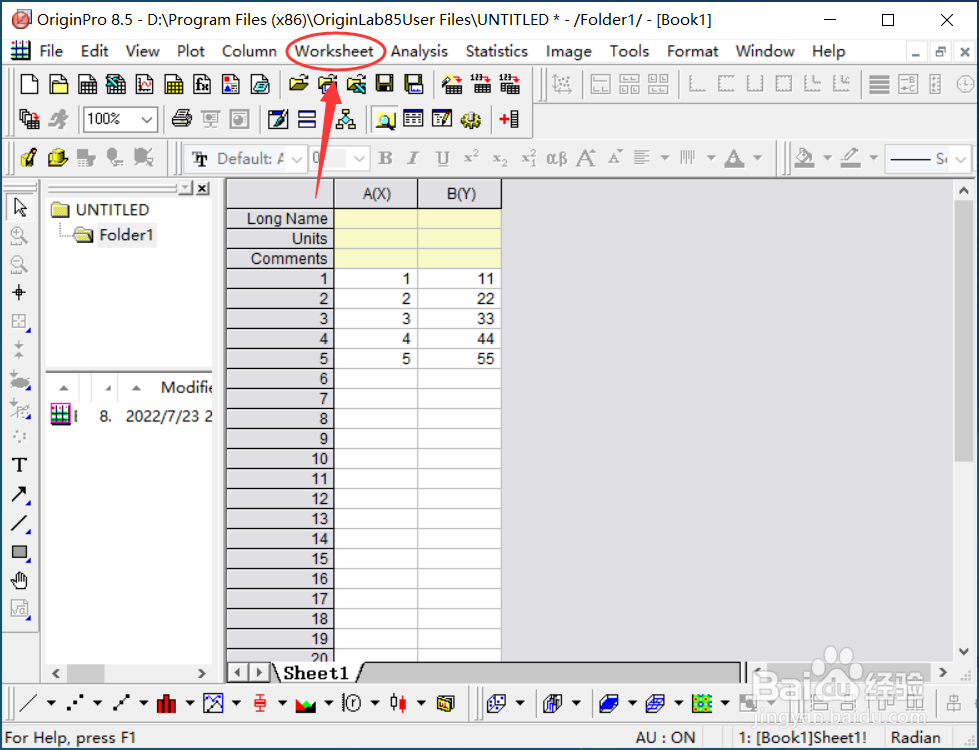Open the Project Explorer toggle icon
The height and width of the screenshot is (750, 979).
[385, 119]
